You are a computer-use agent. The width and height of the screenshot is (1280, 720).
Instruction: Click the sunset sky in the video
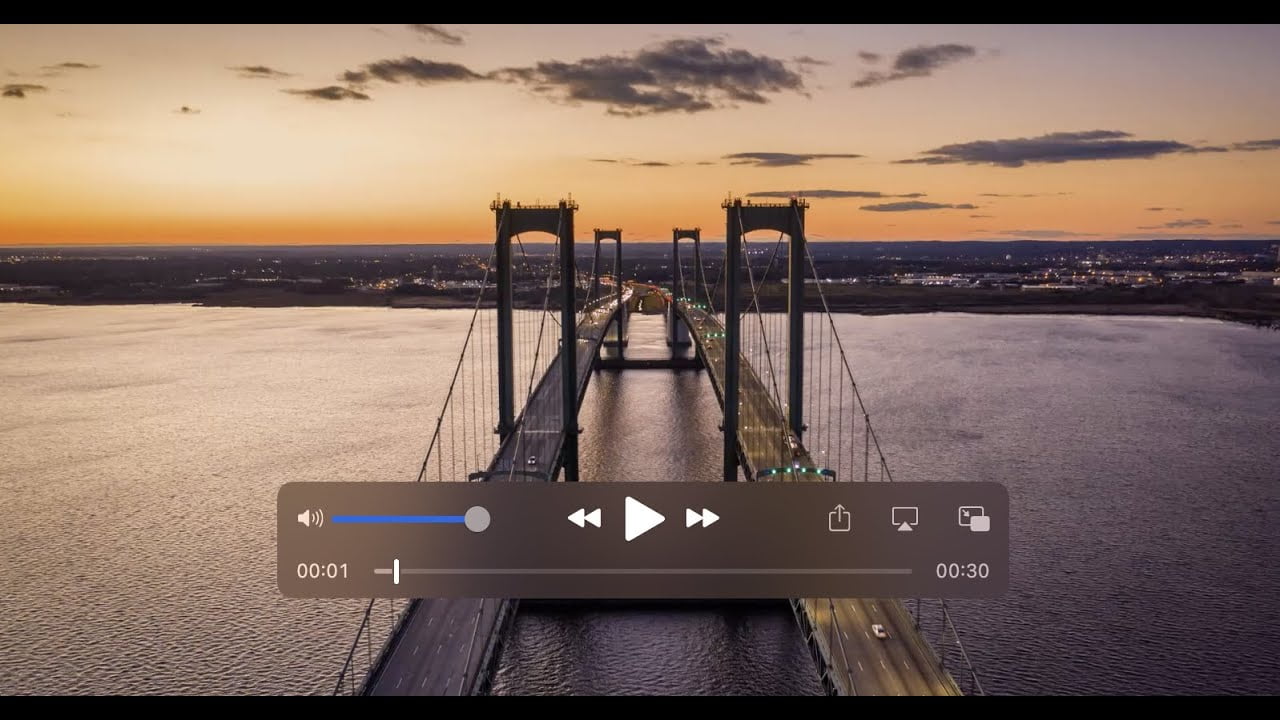pos(300,150)
